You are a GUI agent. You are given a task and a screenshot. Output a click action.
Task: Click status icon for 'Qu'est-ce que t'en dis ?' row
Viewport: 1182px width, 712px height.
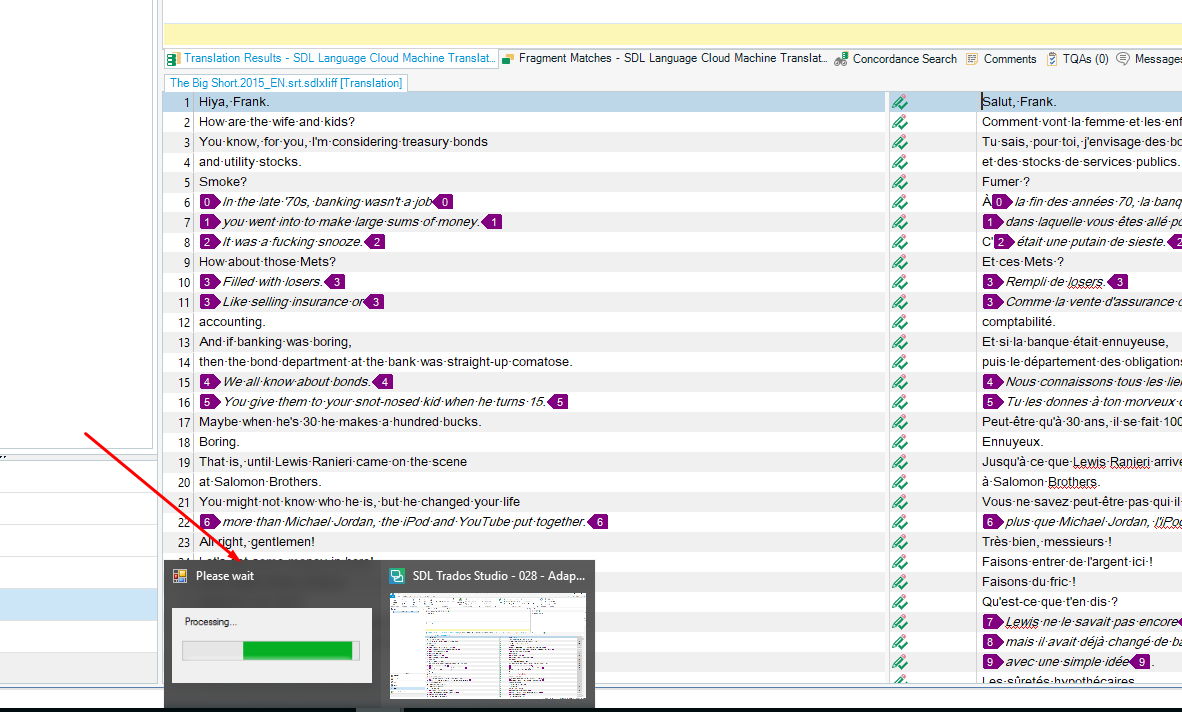click(899, 602)
